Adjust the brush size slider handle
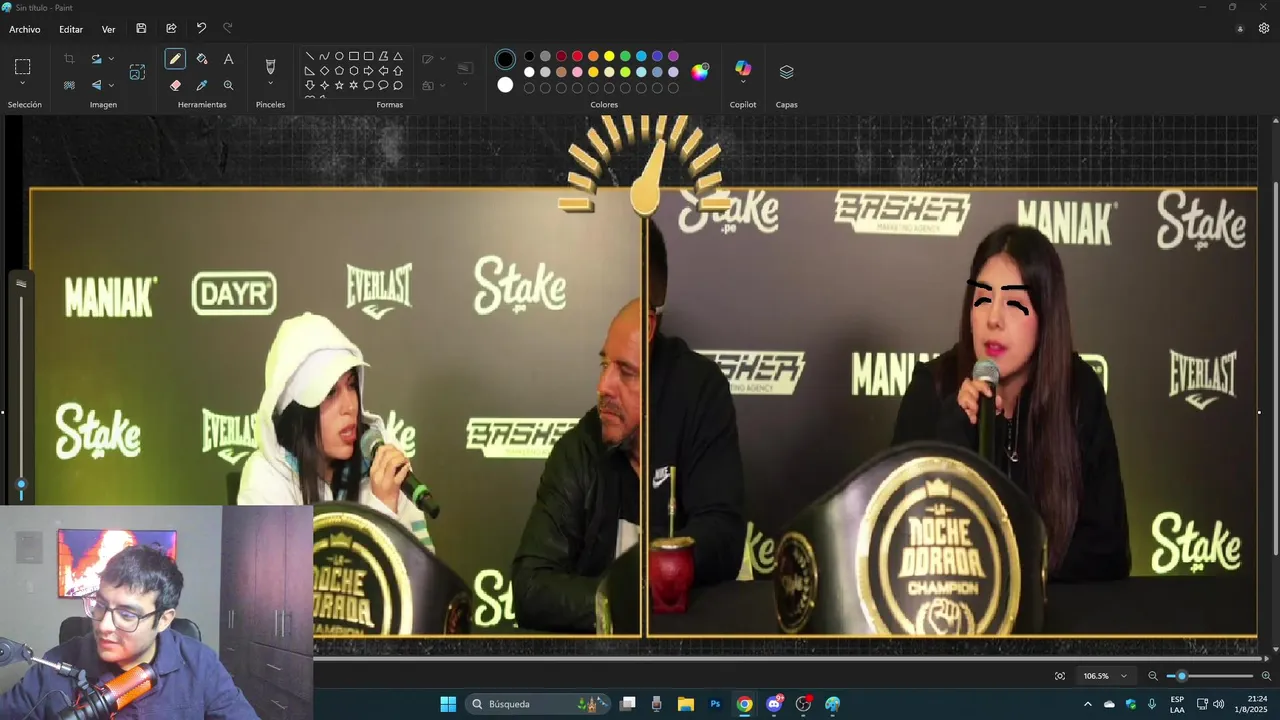 tap(20, 484)
